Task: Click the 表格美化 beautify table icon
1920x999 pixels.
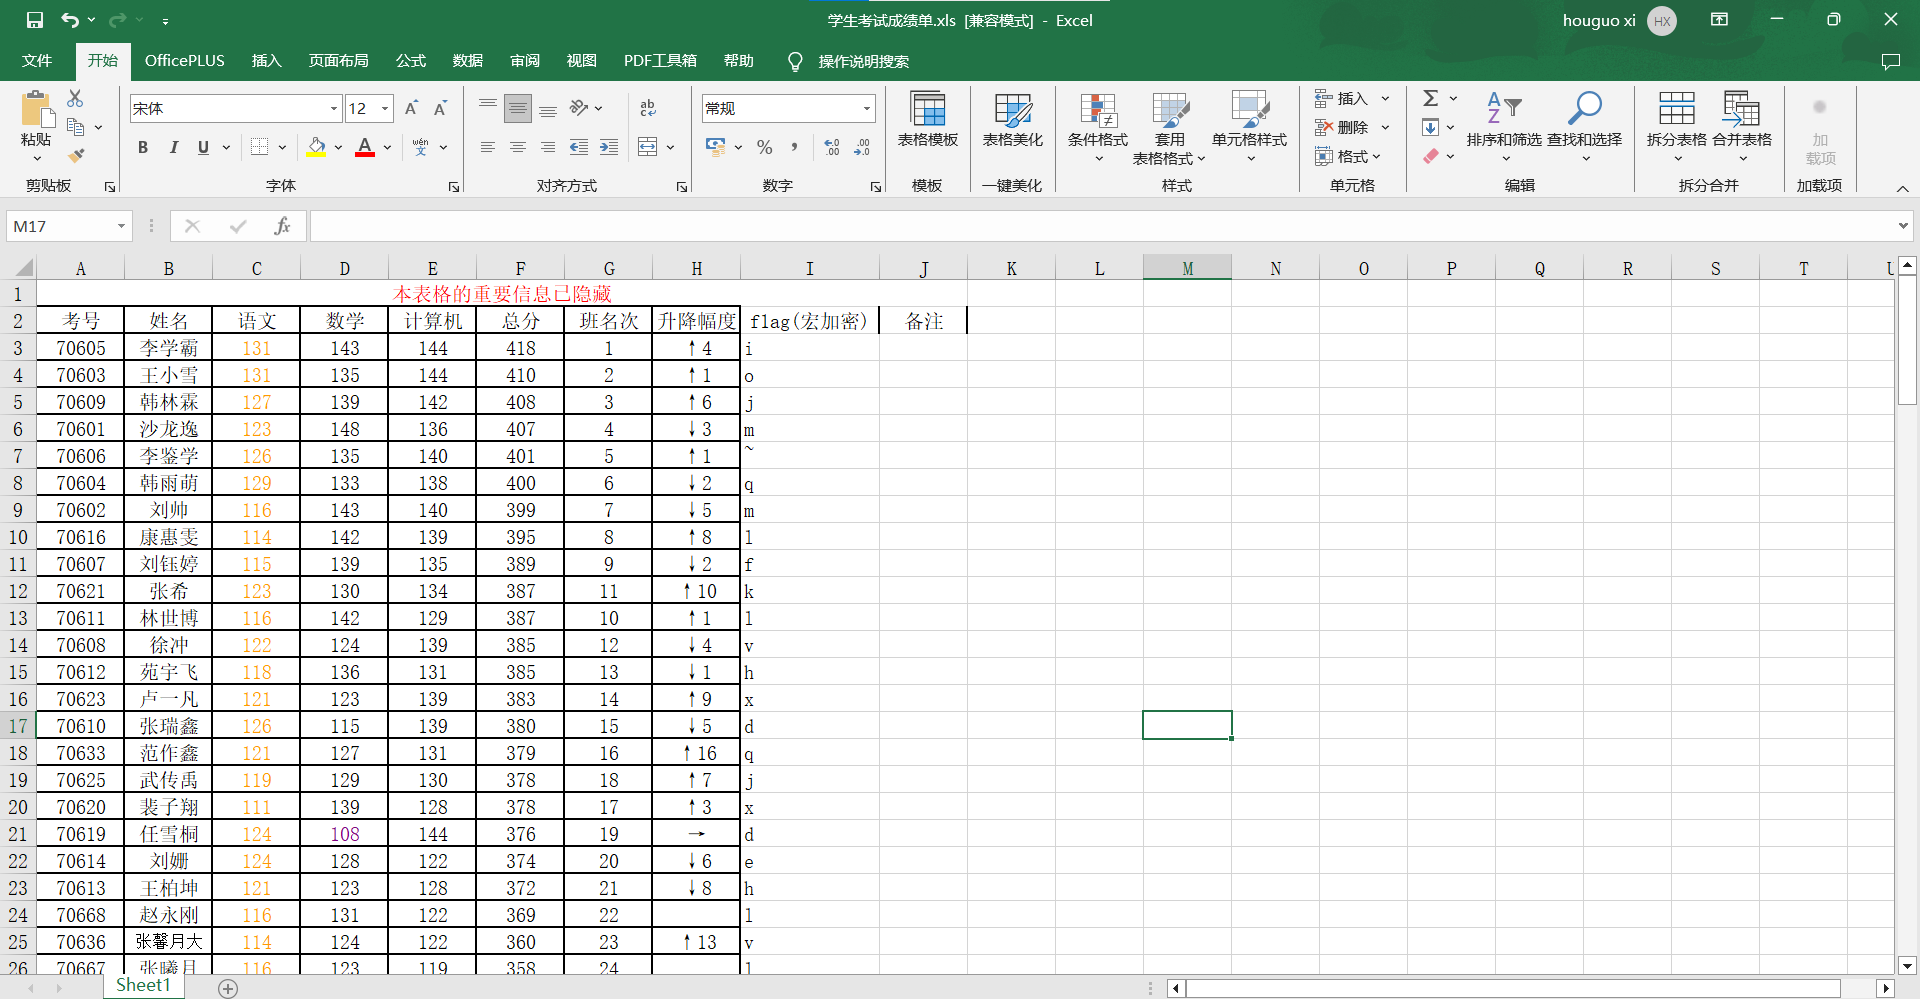Action: 1012,120
